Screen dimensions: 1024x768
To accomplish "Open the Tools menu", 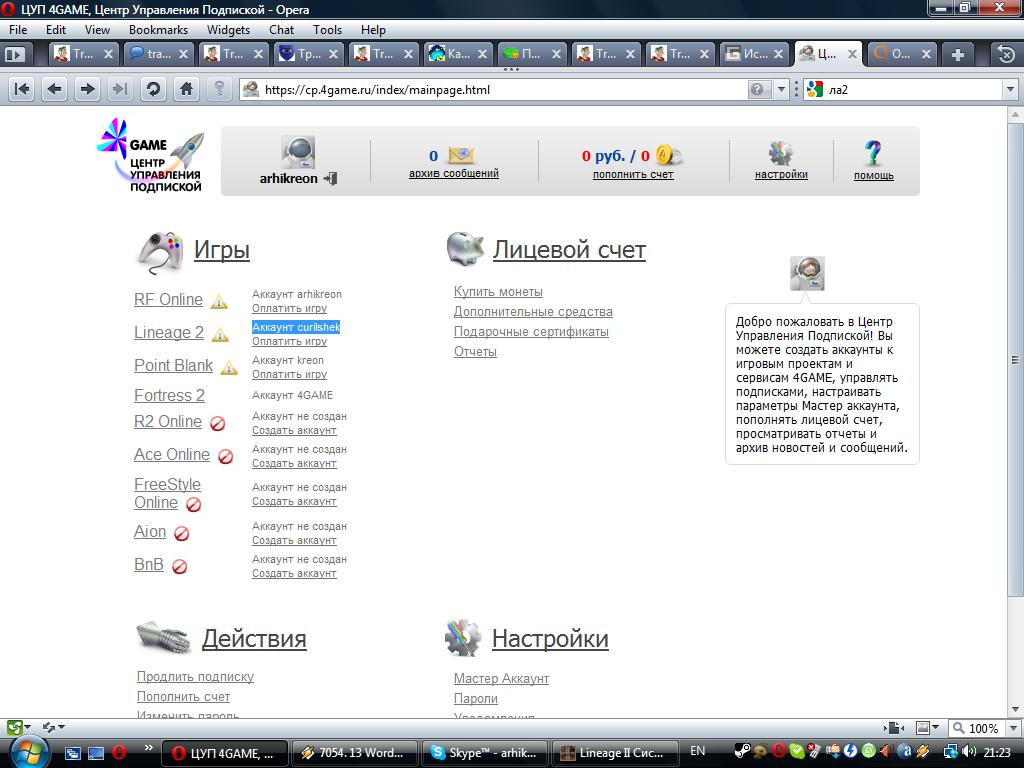I will 327,29.
